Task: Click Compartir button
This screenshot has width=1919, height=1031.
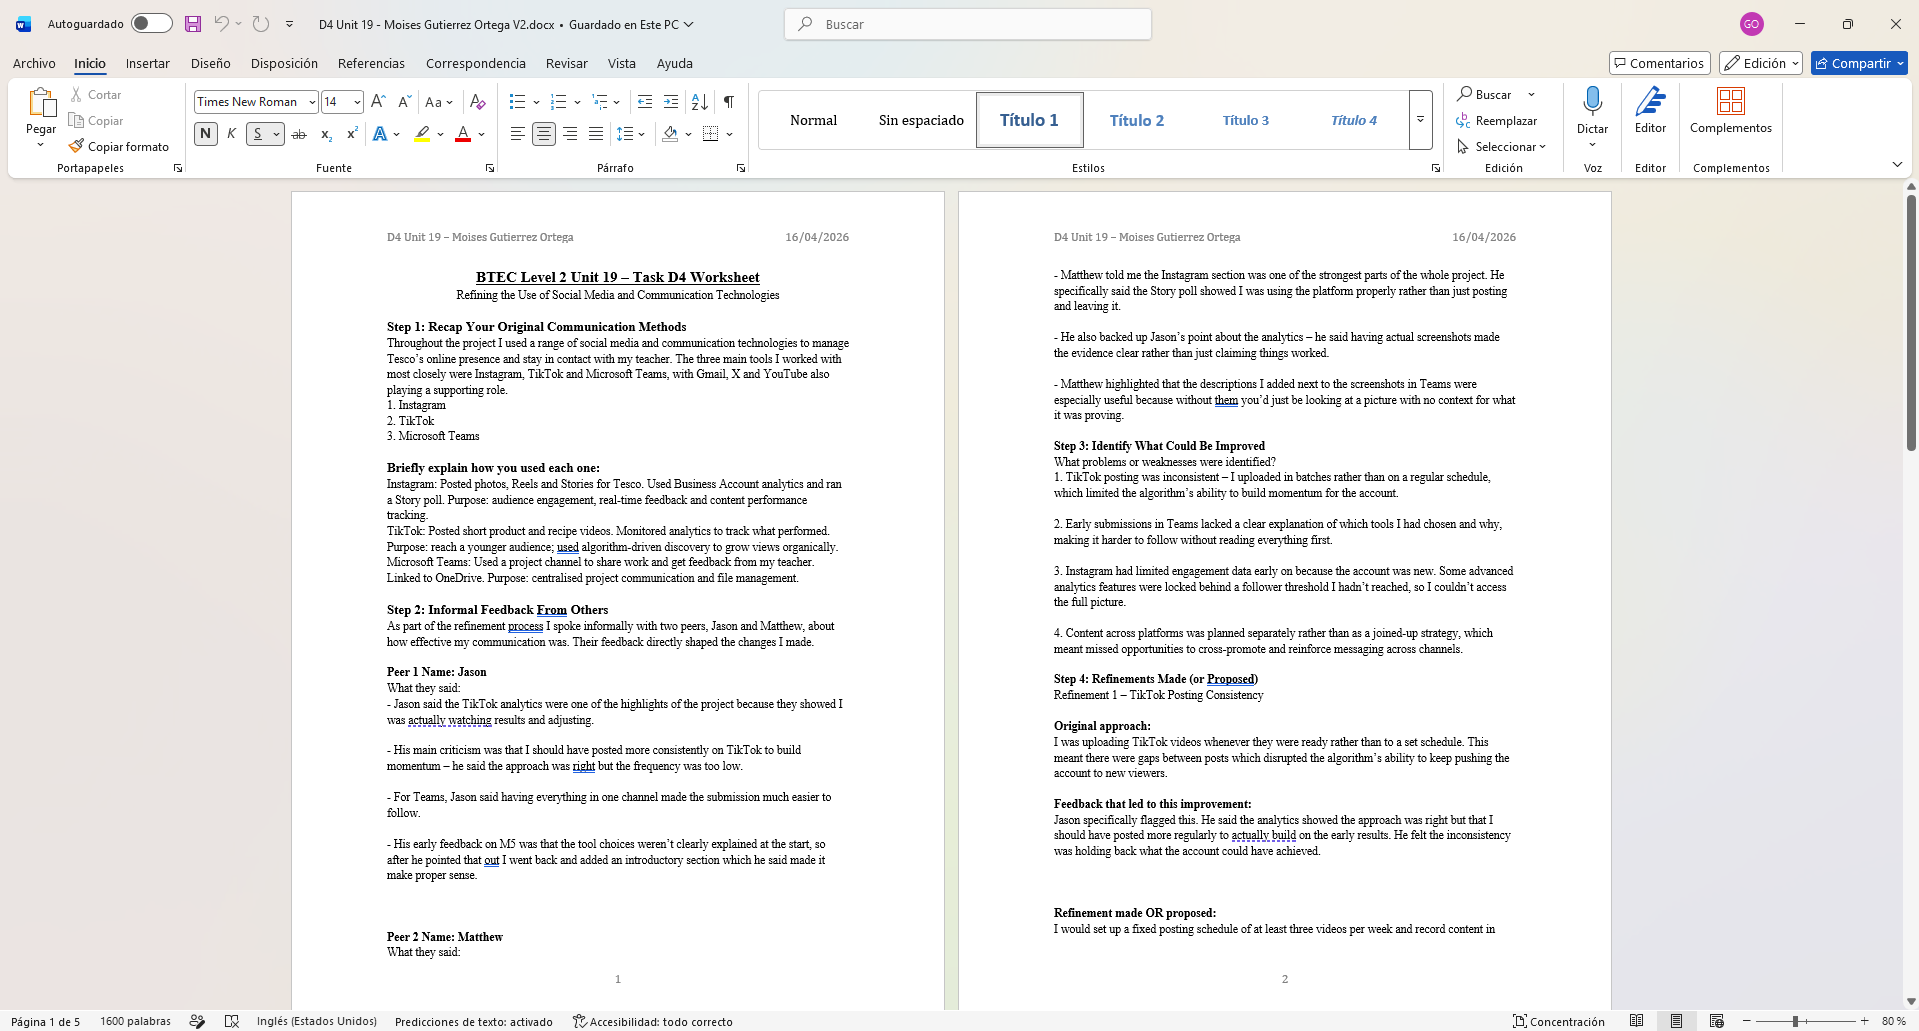Action: (x=1858, y=63)
